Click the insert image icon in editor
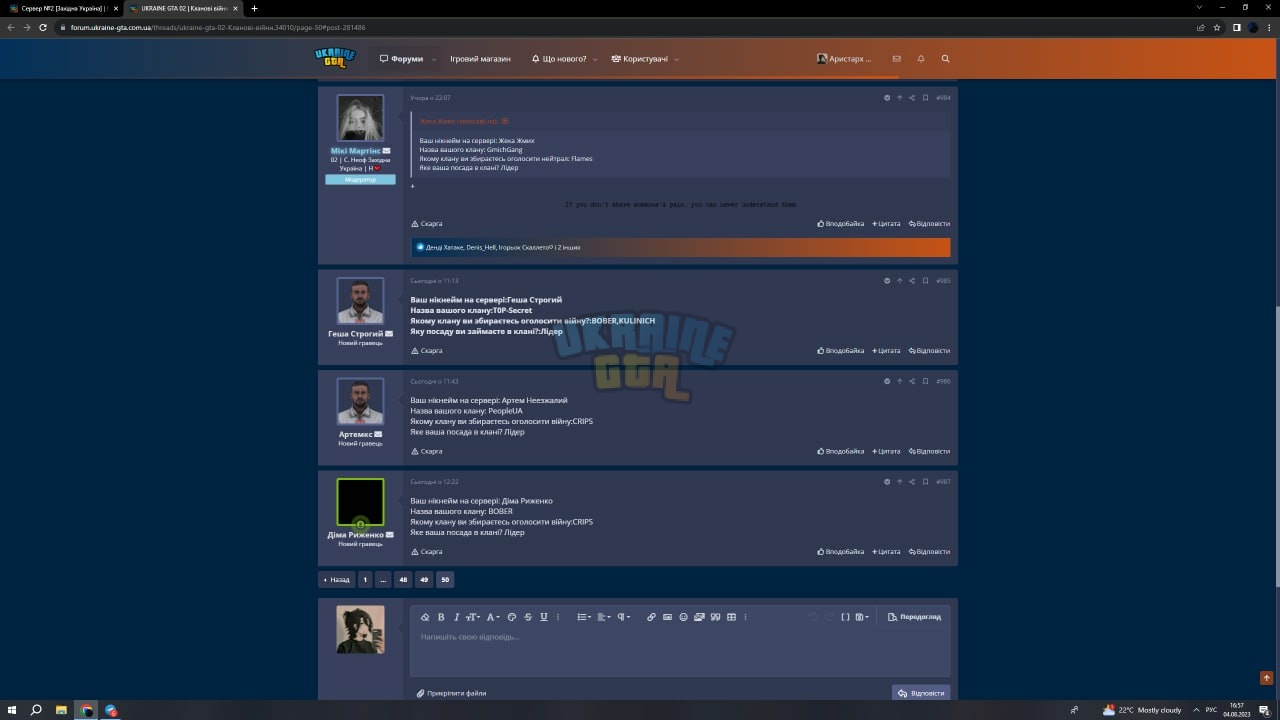This screenshot has height=720, width=1280. 667,617
